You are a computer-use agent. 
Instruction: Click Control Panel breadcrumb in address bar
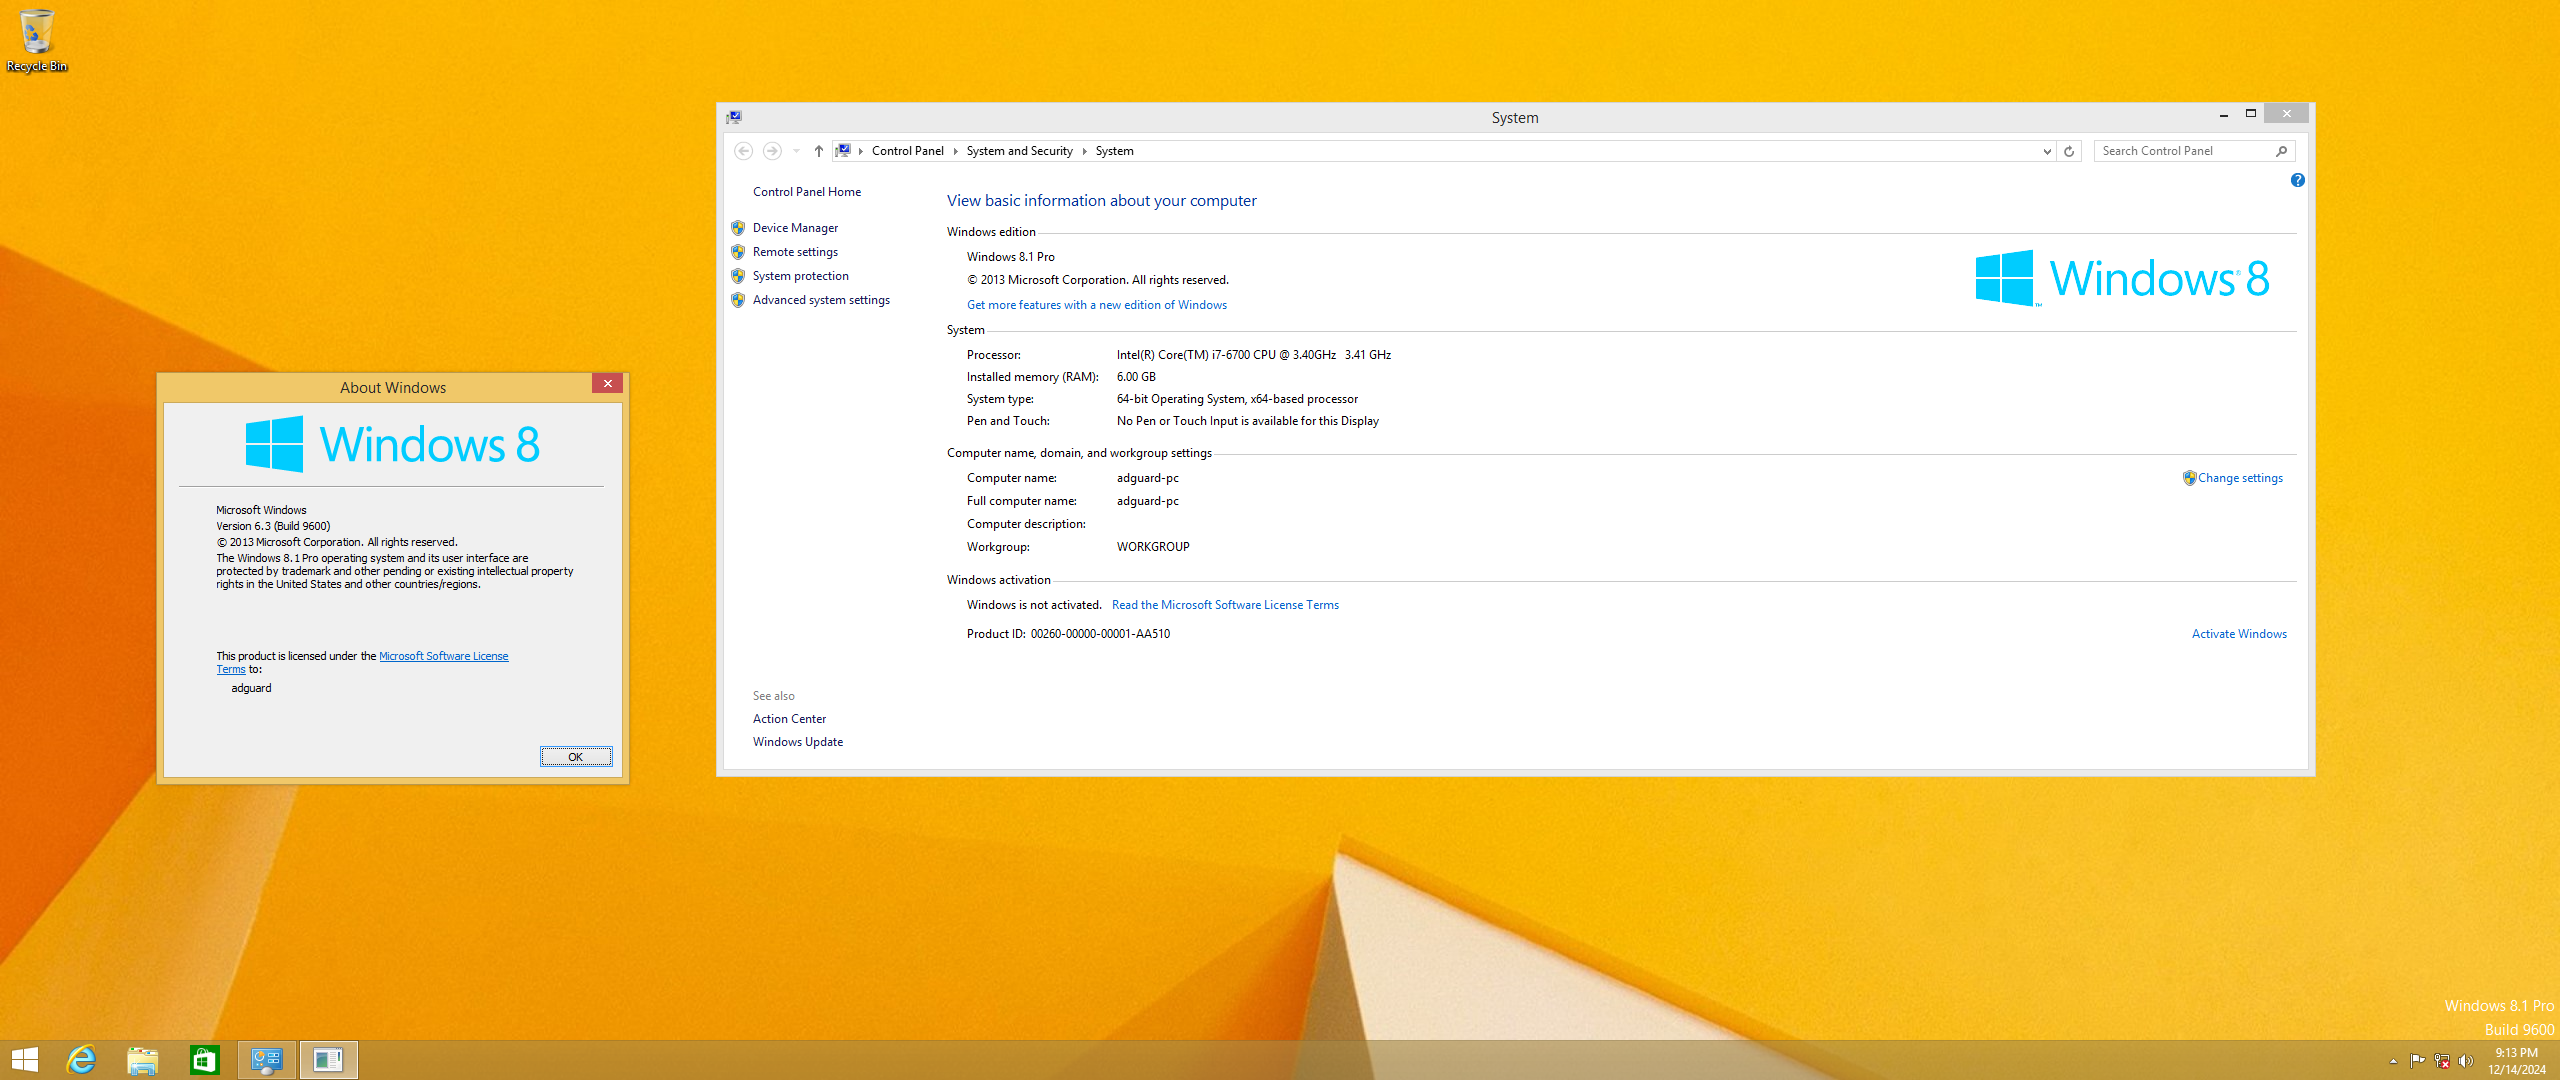pyautogui.click(x=907, y=151)
